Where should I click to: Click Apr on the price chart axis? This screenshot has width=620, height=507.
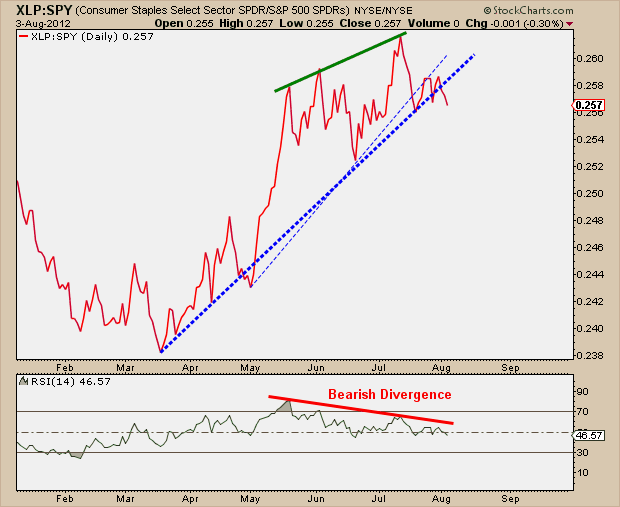190,368
